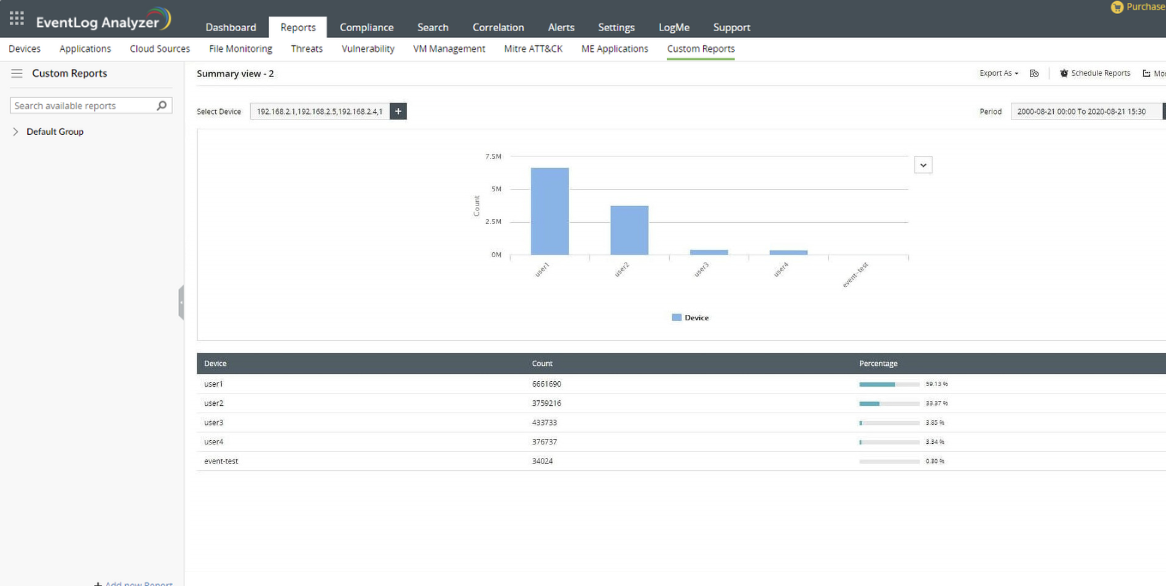Click the plus icon to add devices
1166x586 pixels.
point(398,112)
